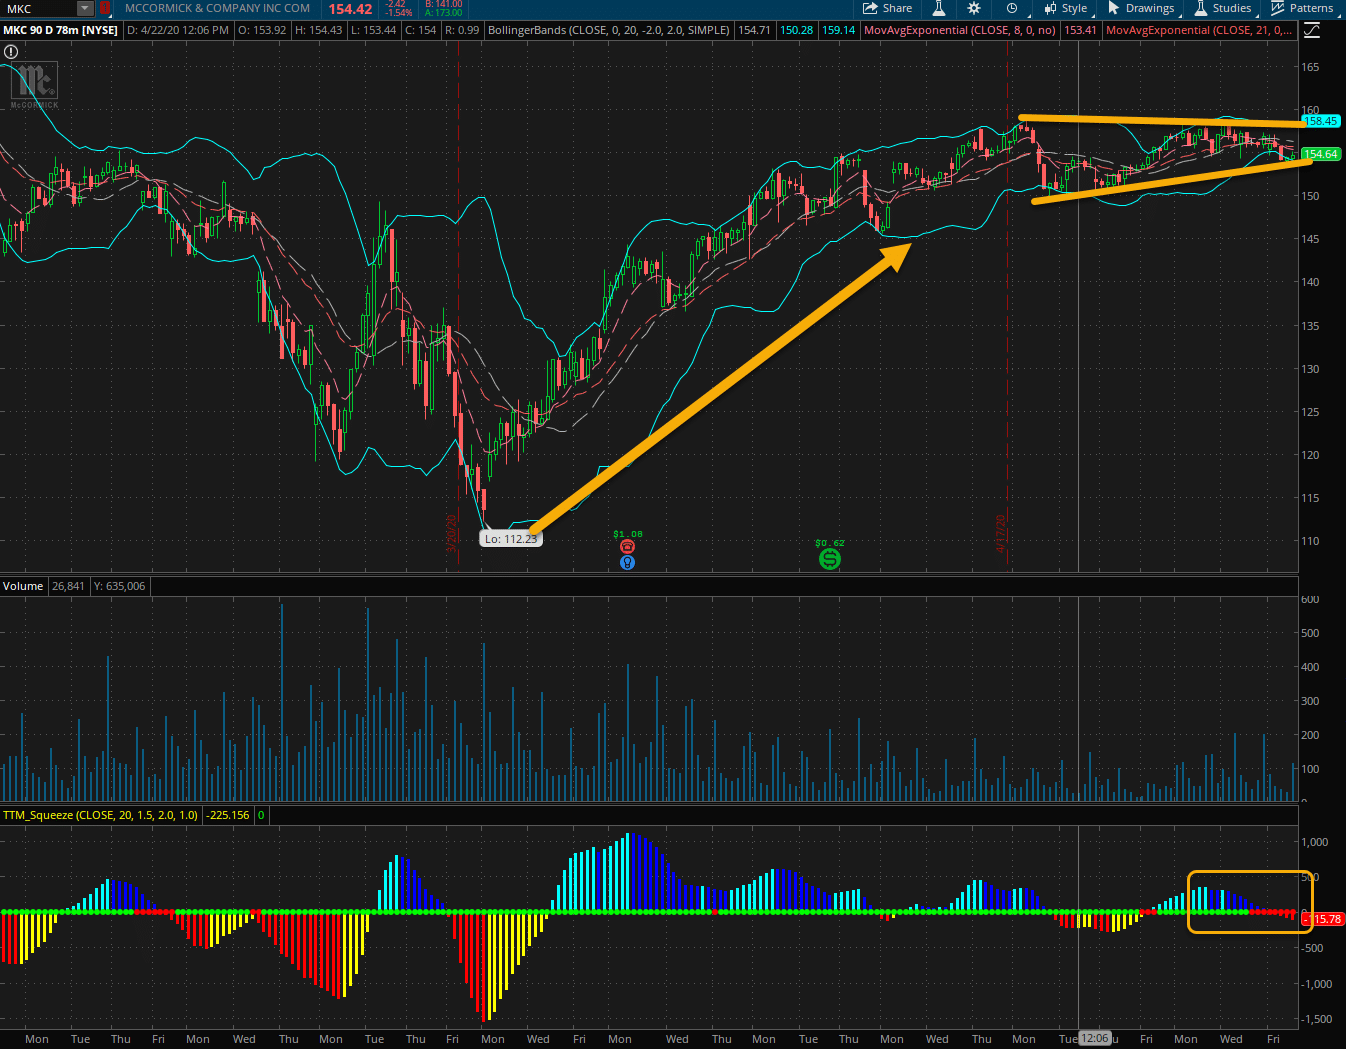Viewport: 1346px width, 1049px height.
Task: Click the TTM_Squeeze study label
Action: 100,815
